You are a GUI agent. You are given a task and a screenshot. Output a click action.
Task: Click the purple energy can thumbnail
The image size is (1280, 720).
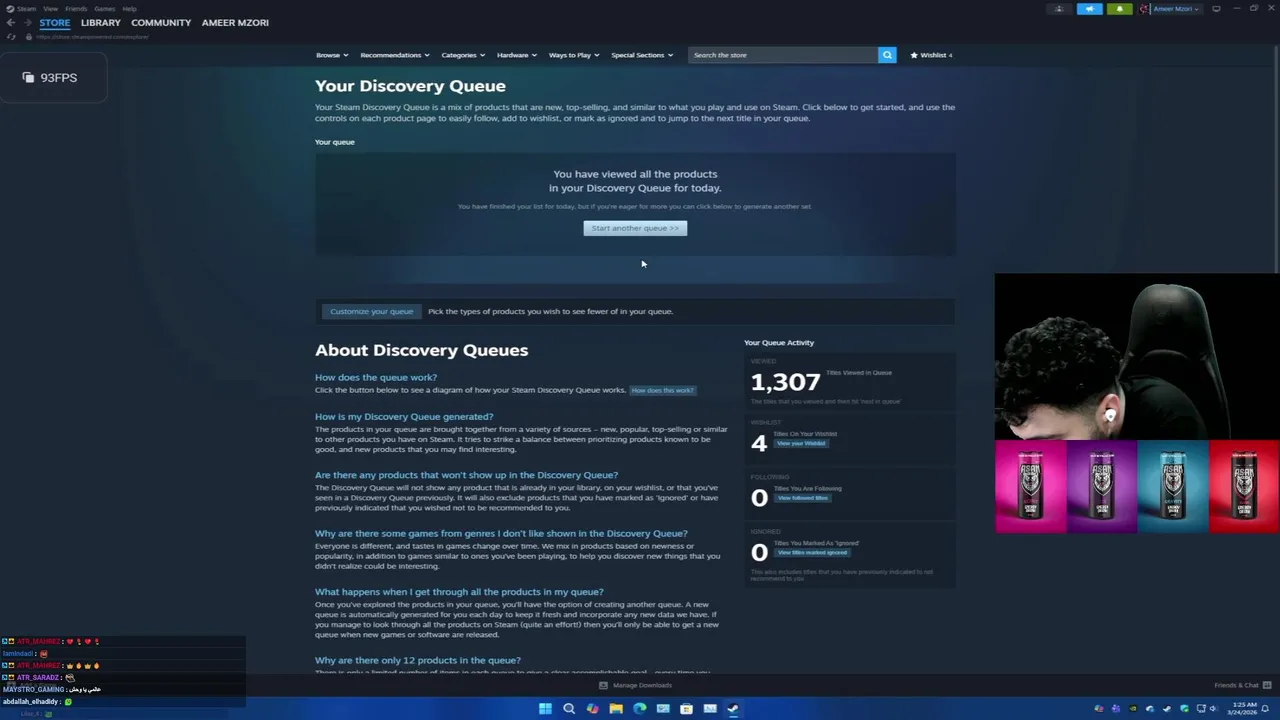(1102, 486)
